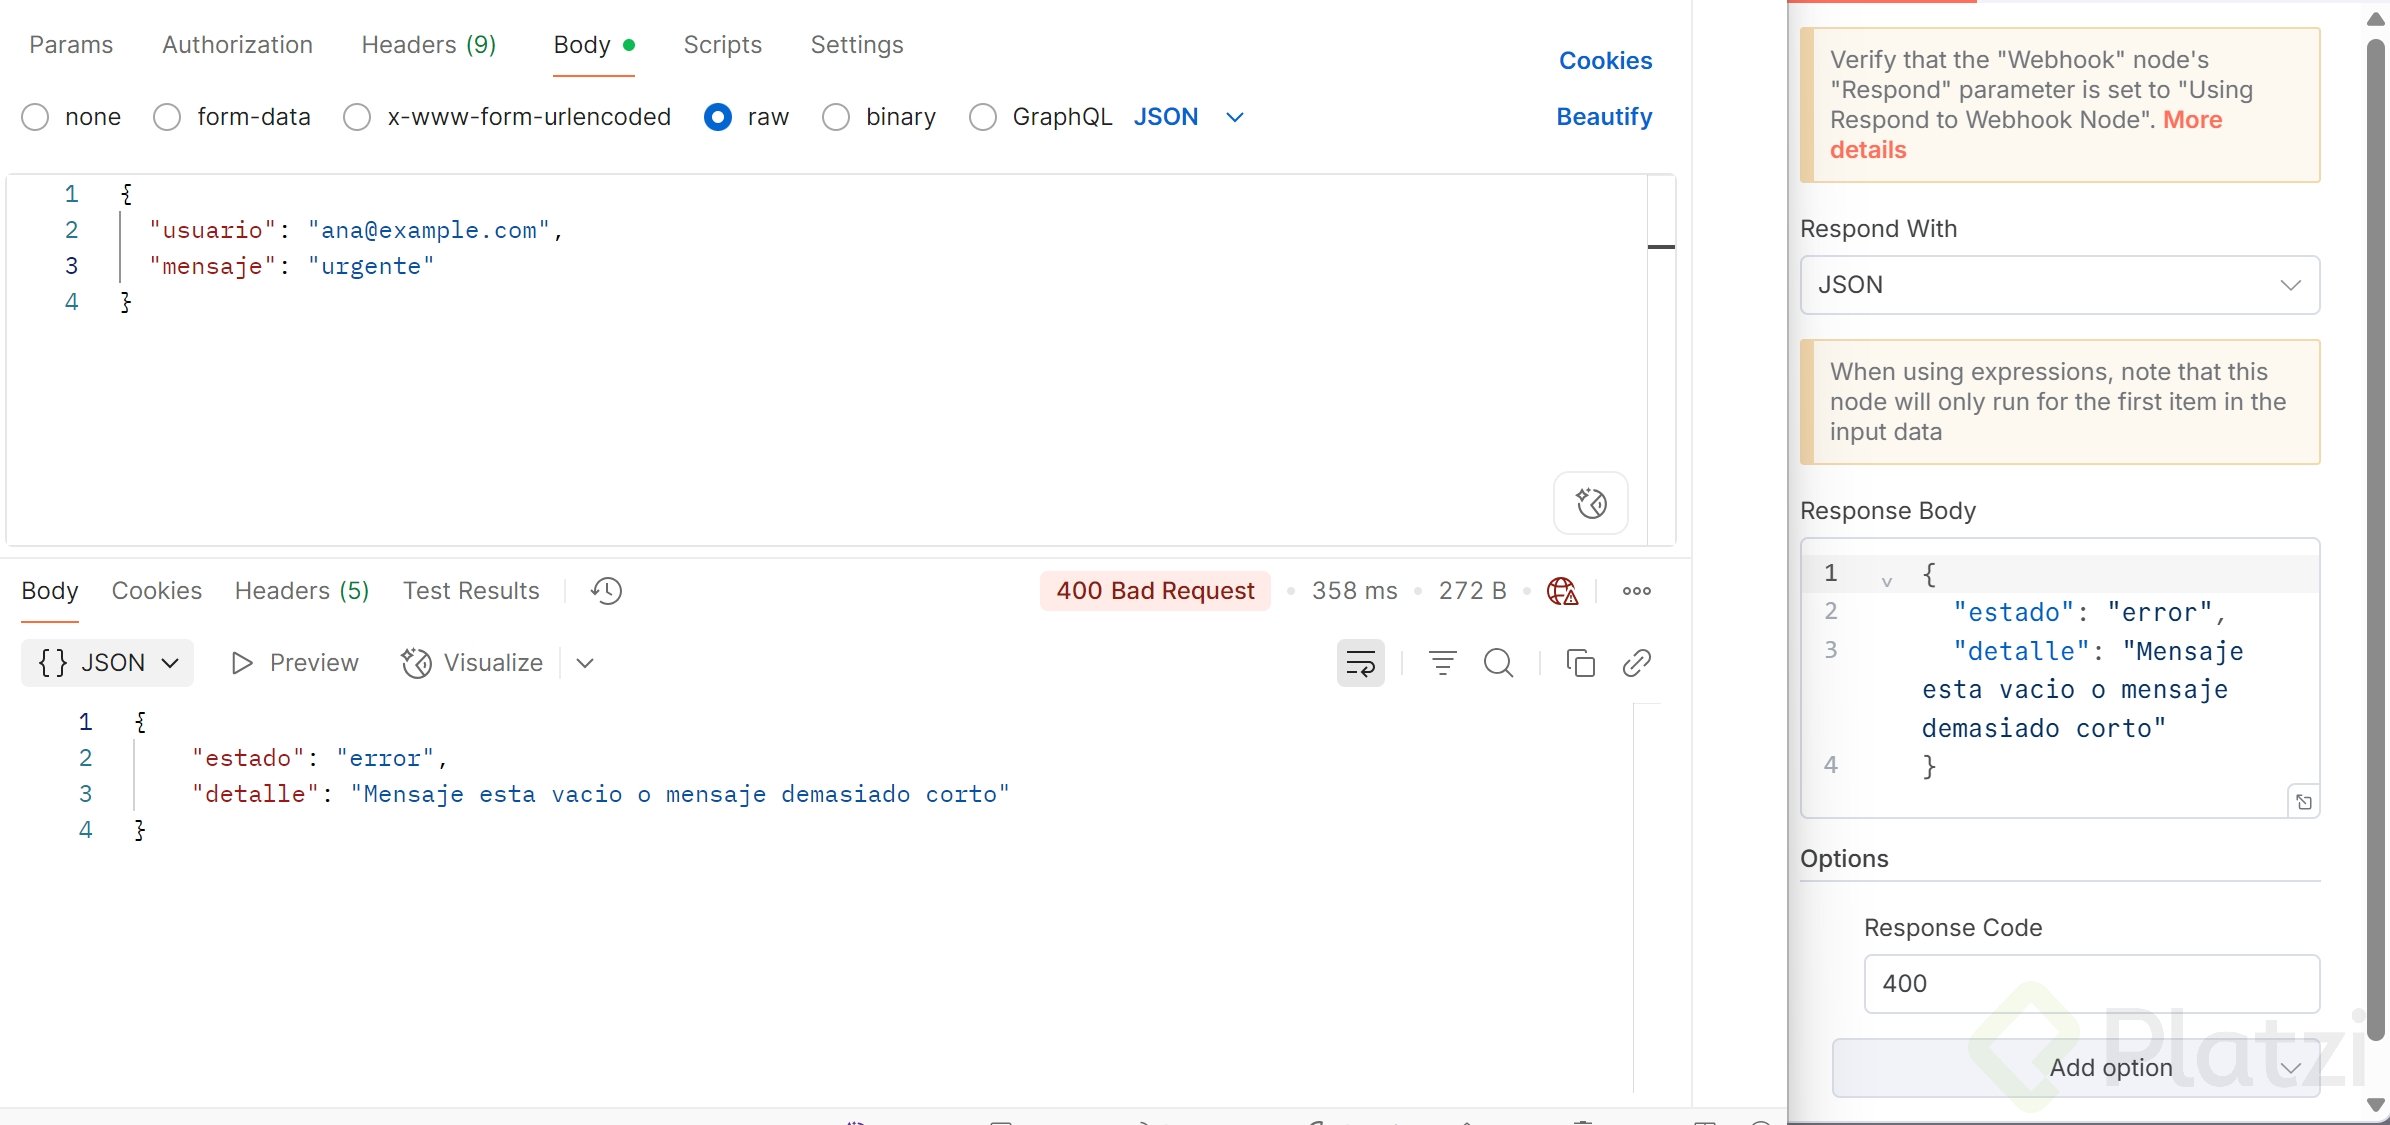Click the filter response icon
The height and width of the screenshot is (1125, 2390).
pos(1442,663)
